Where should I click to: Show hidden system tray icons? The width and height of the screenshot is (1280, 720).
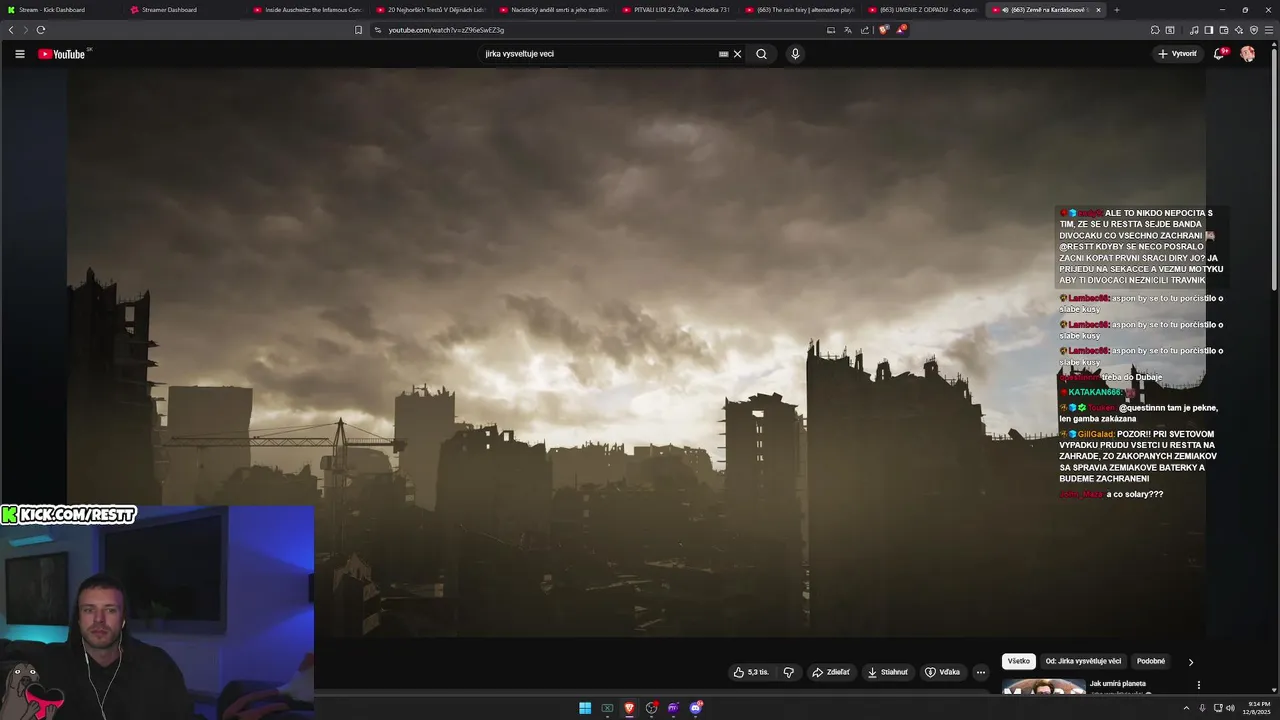(1187, 708)
